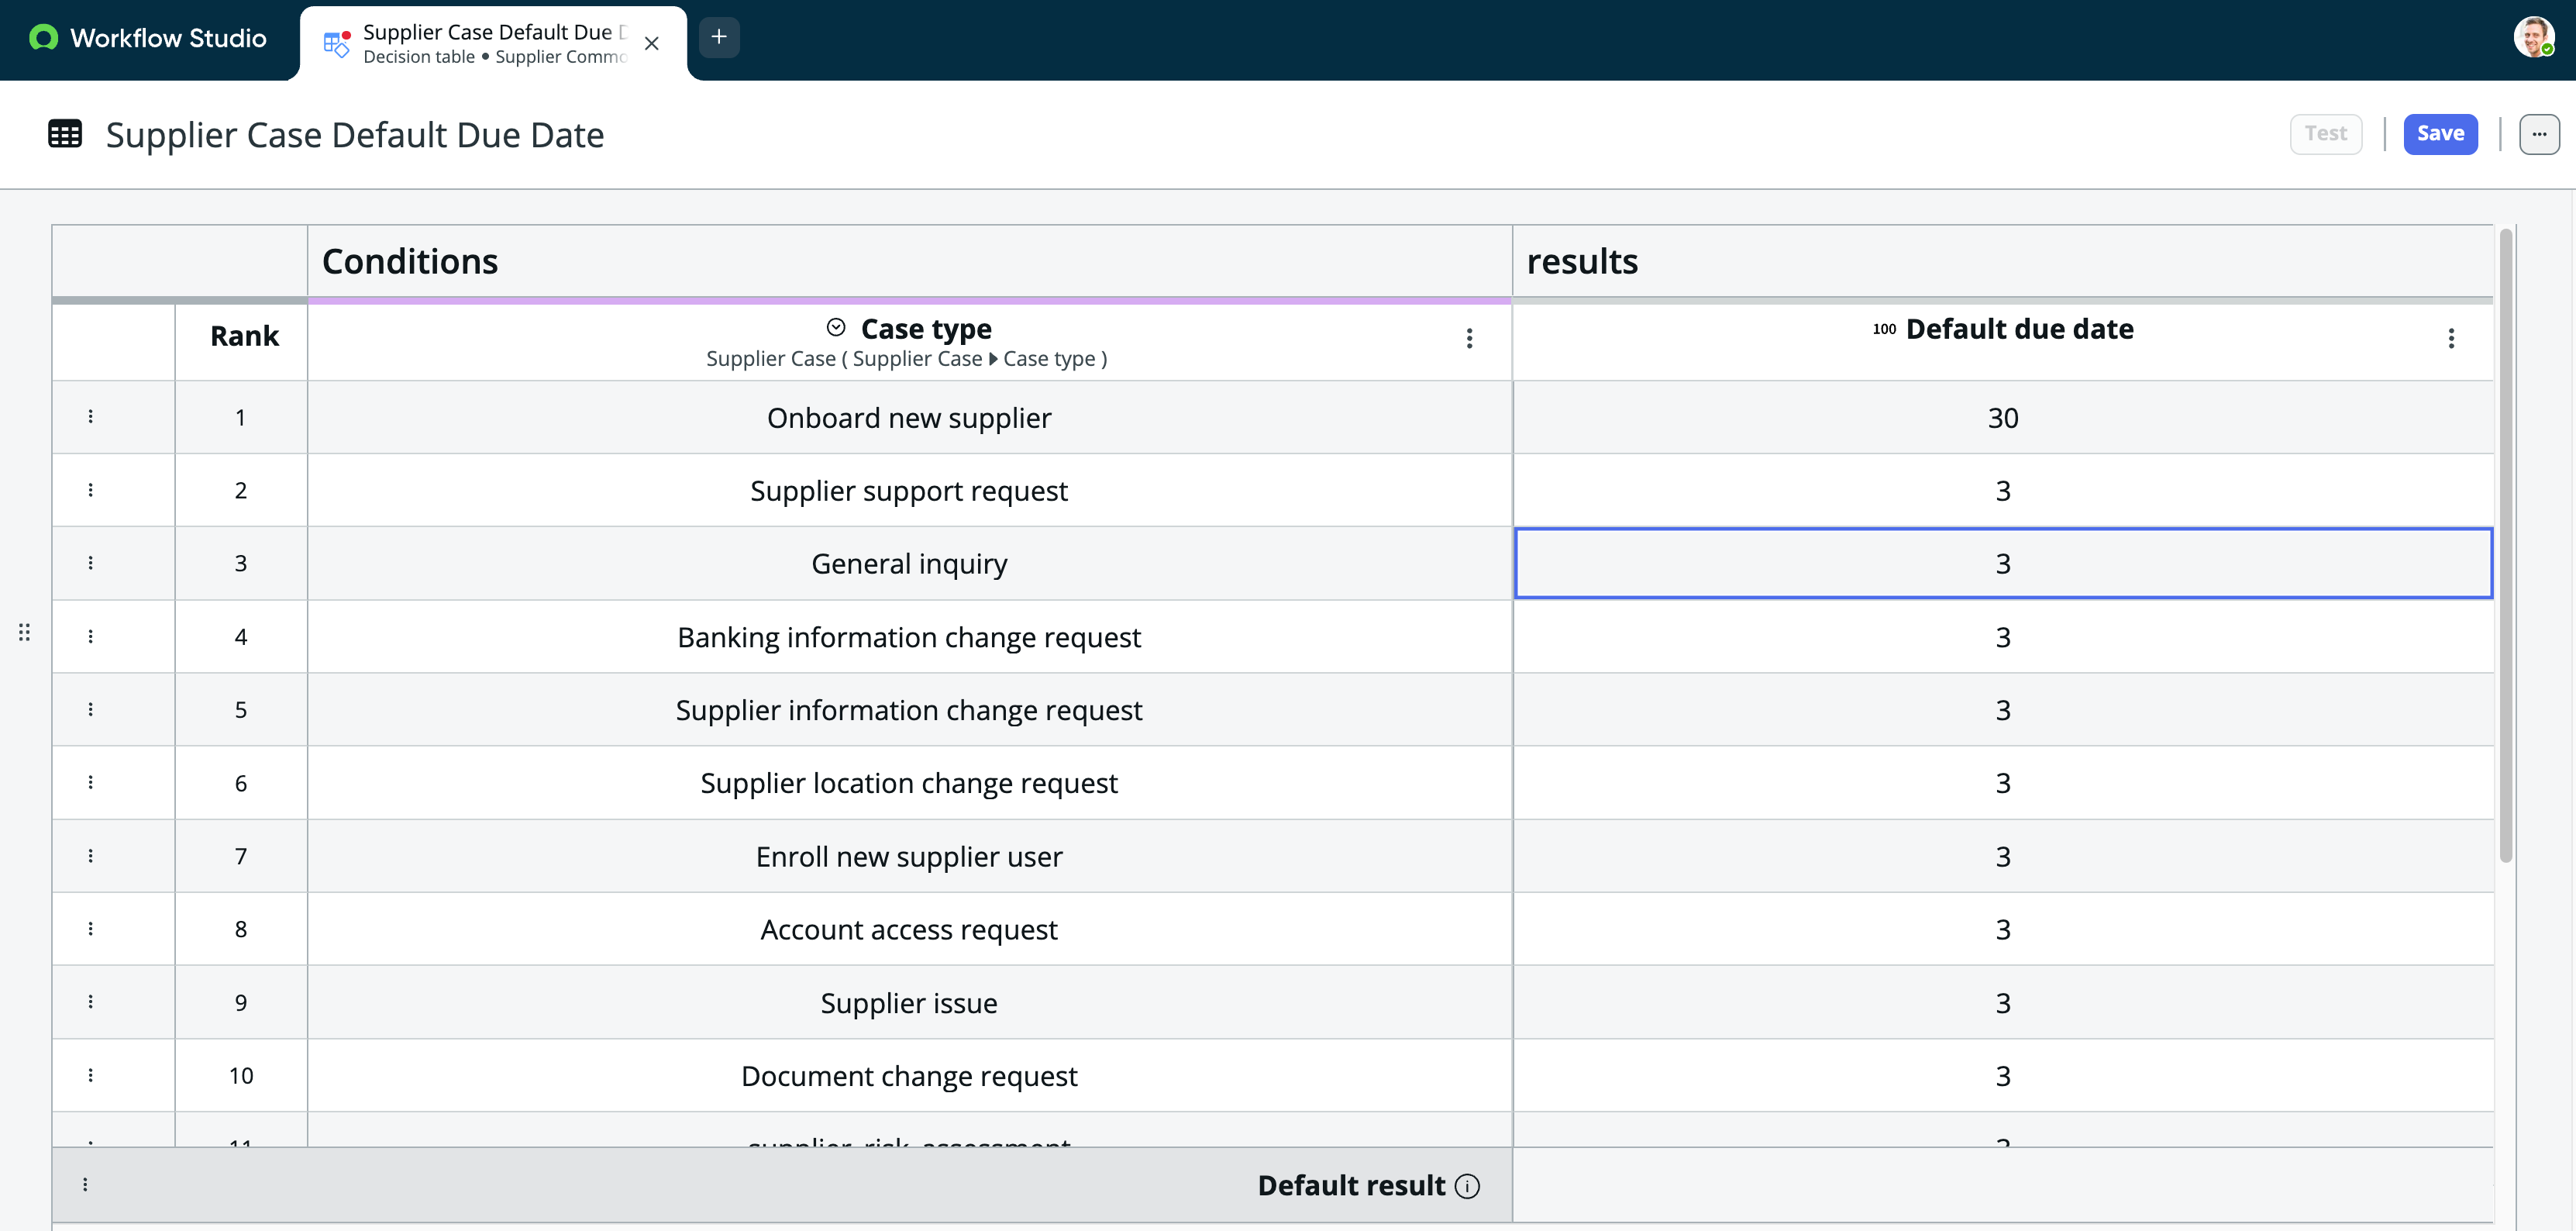Click the Conditions section header
This screenshot has height=1231, width=2576.
[x=909, y=261]
